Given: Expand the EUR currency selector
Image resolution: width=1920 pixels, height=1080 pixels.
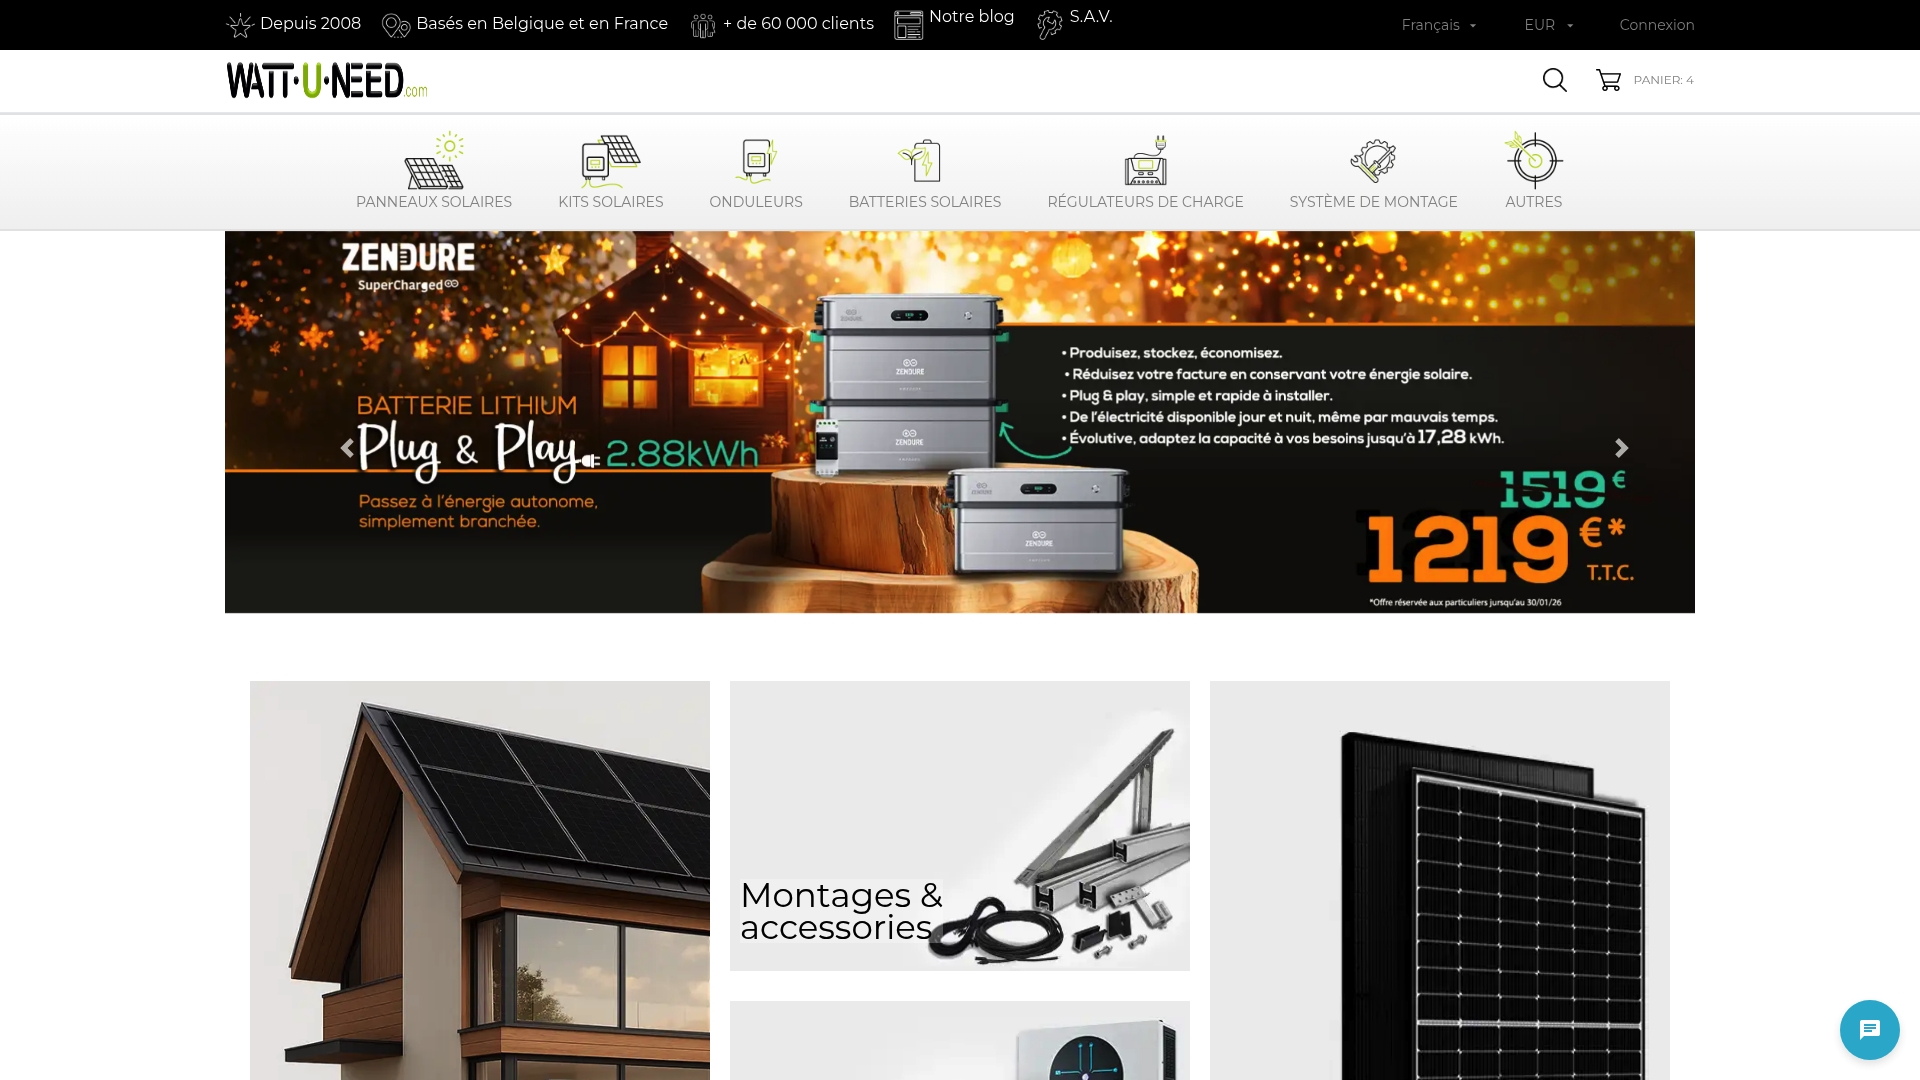Looking at the screenshot, I should (x=1547, y=24).
